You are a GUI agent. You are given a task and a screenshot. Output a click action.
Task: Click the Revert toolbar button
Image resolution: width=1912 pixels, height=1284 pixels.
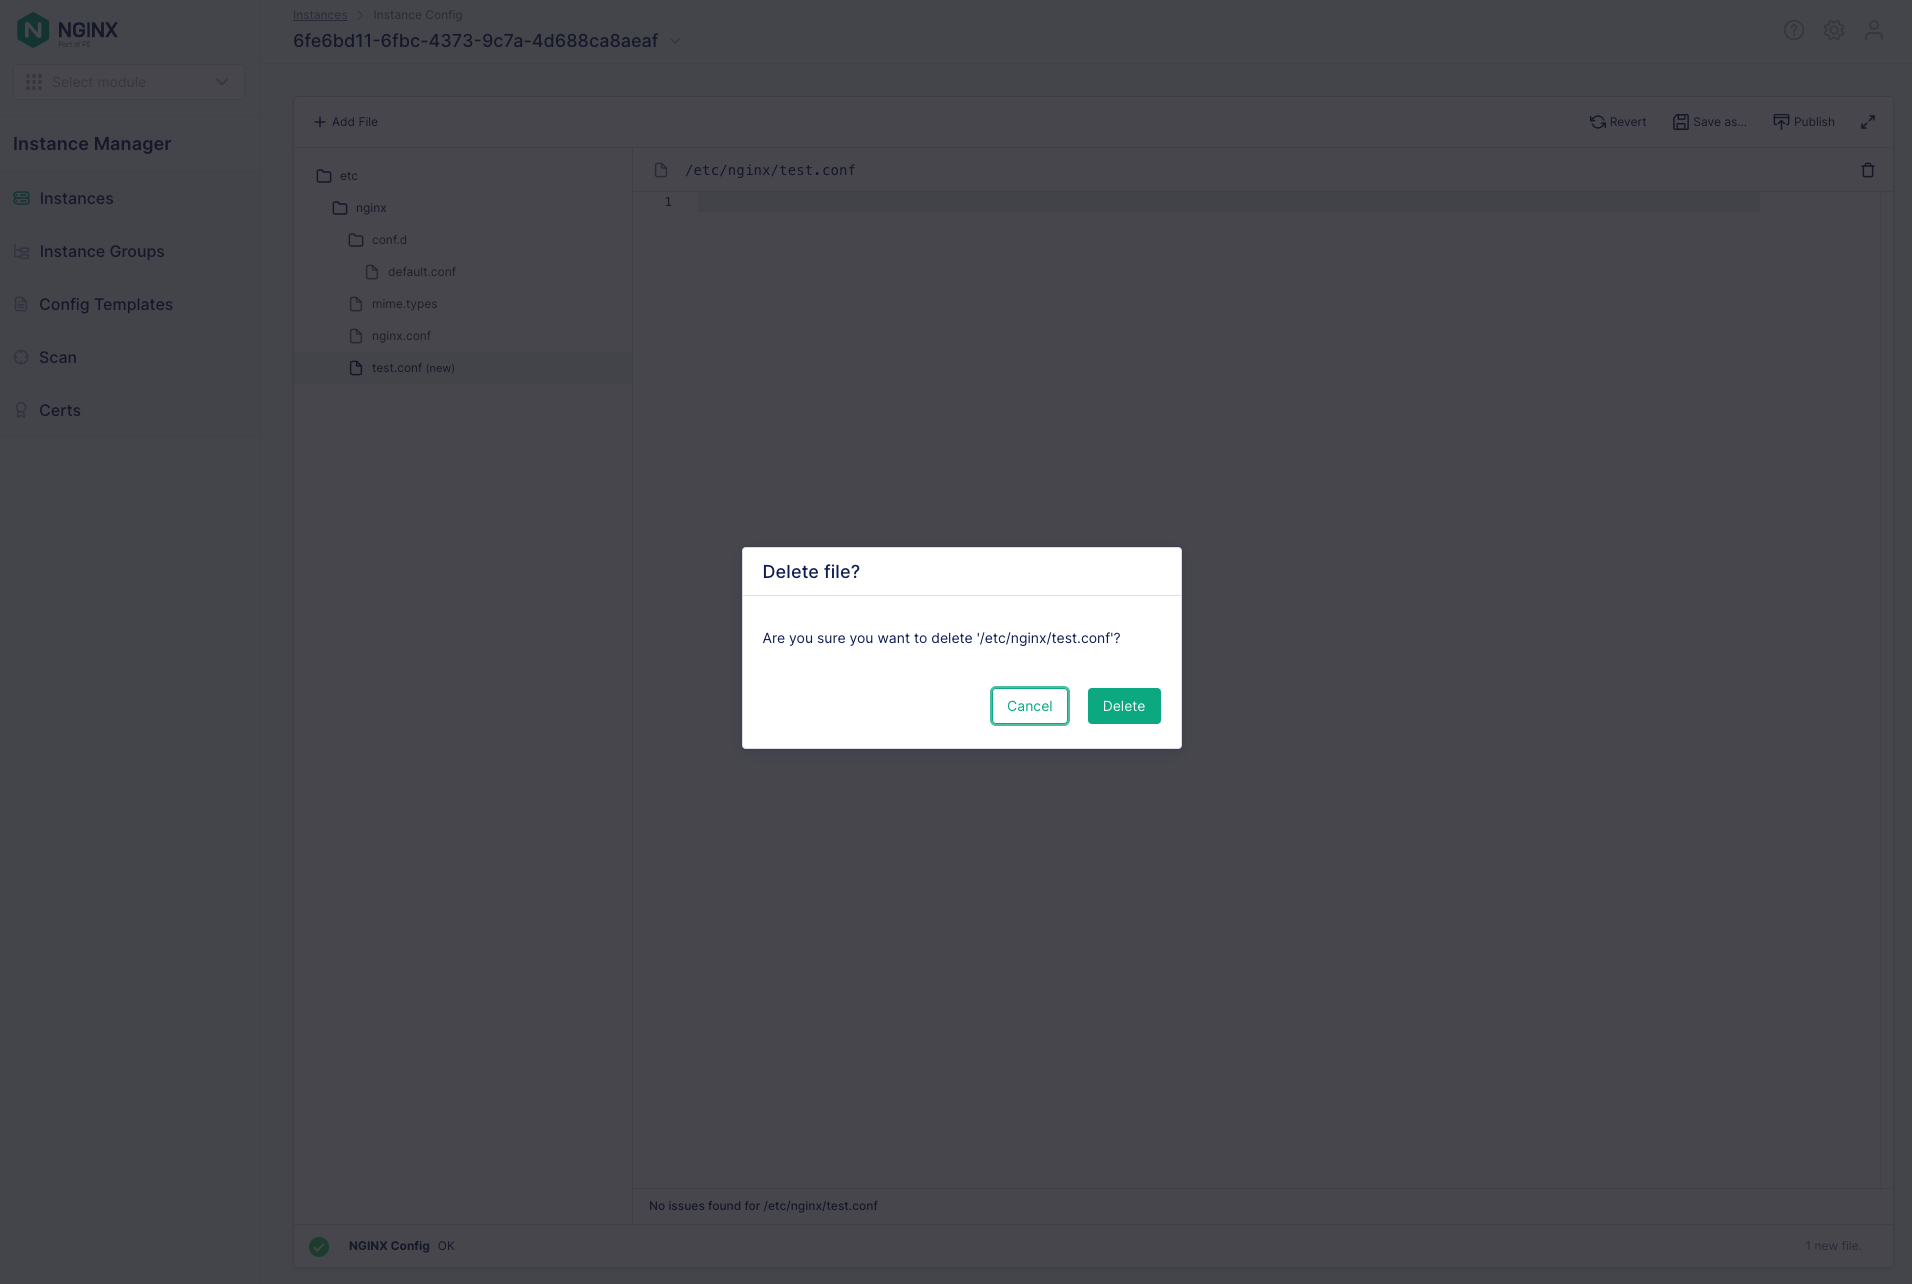tap(1618, 122)
